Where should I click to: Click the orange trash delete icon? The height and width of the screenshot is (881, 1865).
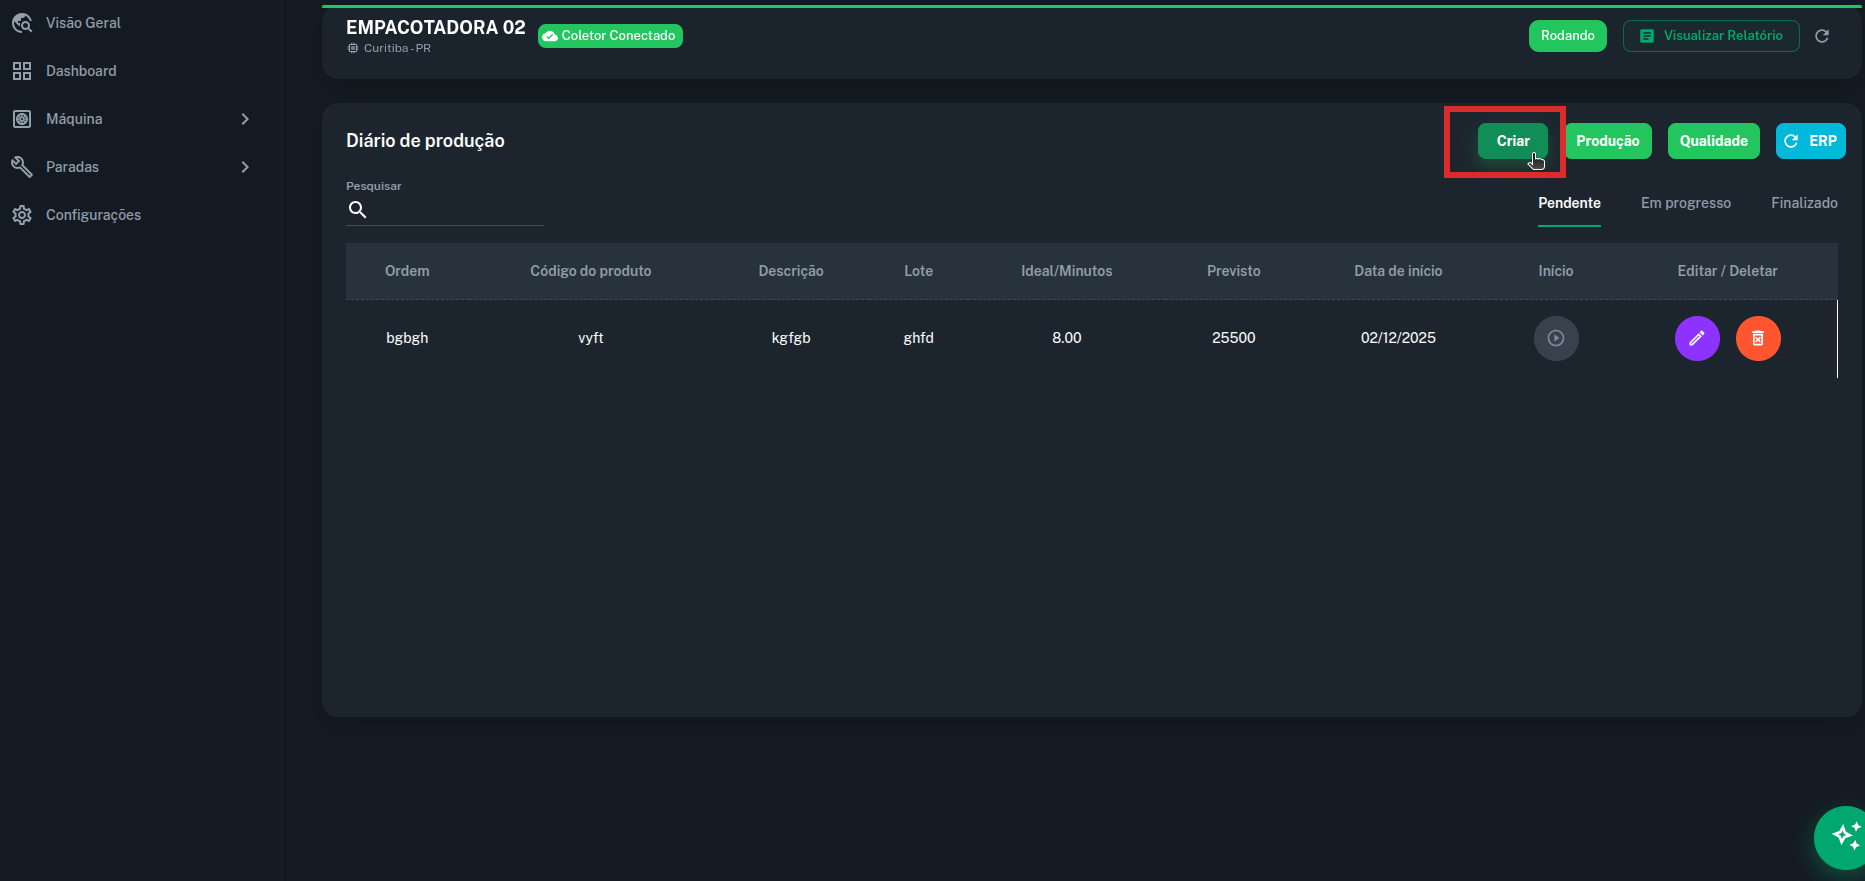coord(1757,338)
